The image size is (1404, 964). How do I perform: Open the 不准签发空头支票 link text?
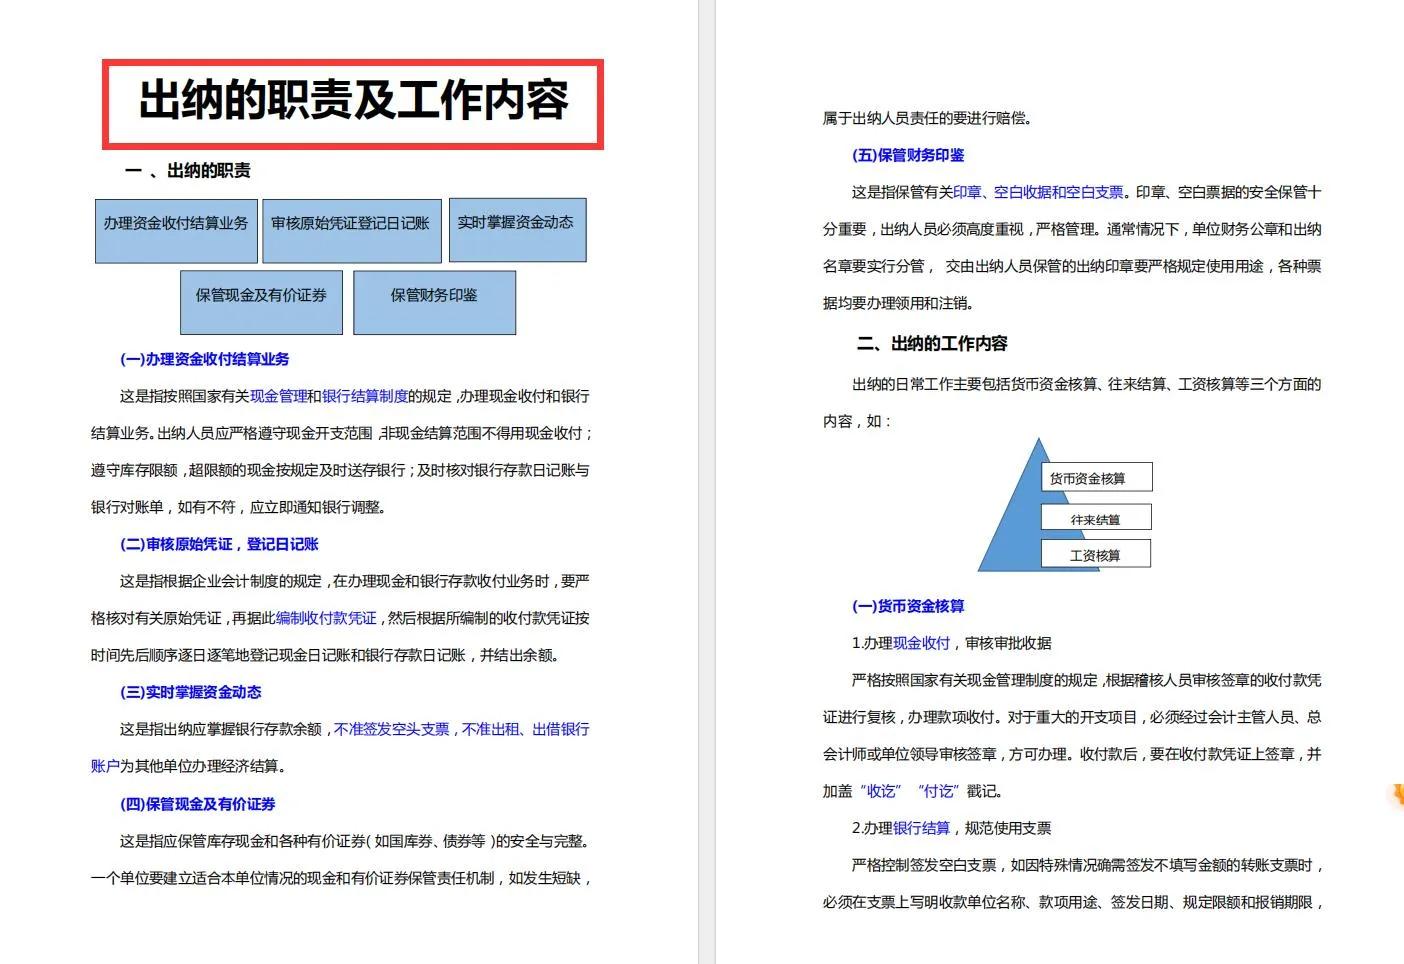coord(391,729)
